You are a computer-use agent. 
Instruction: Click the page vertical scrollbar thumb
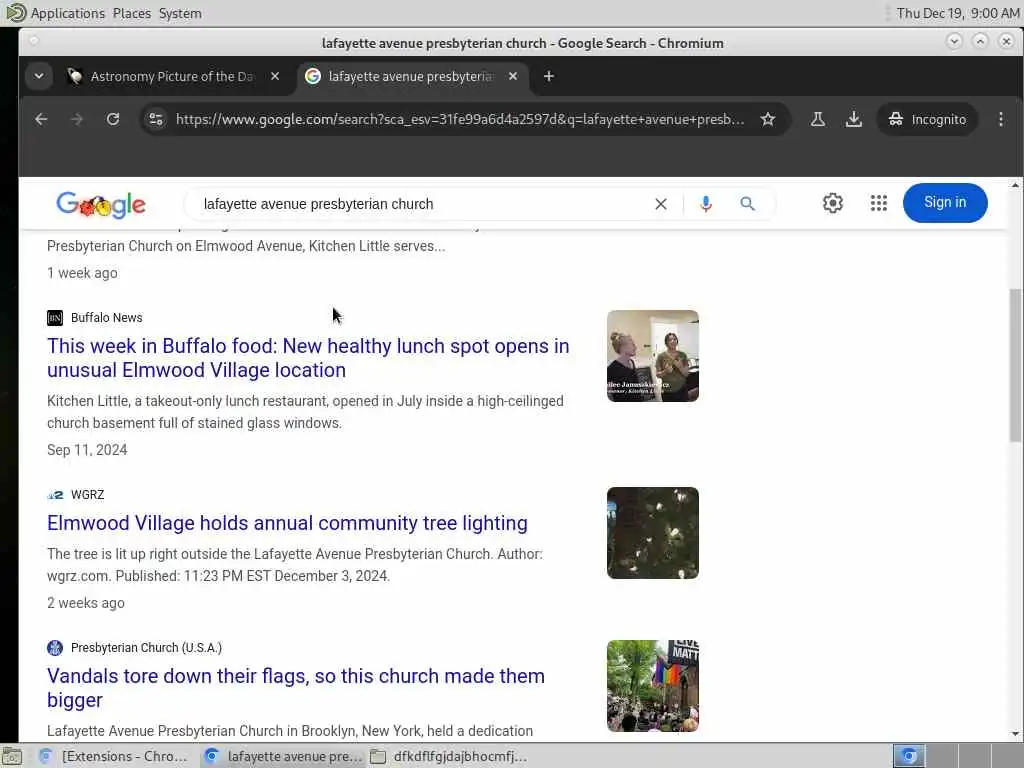pos(1015,366)
